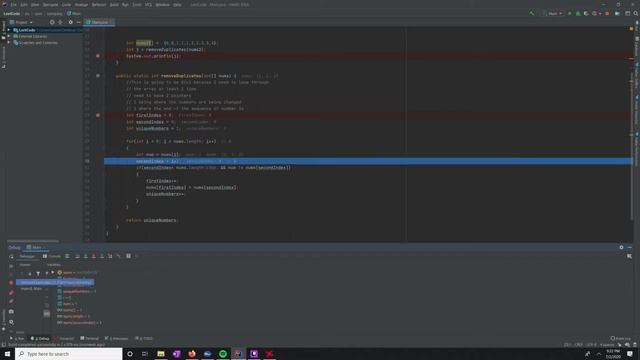
Task: Click View Breakpoints icon in debug sidebar
Action: 11,292
